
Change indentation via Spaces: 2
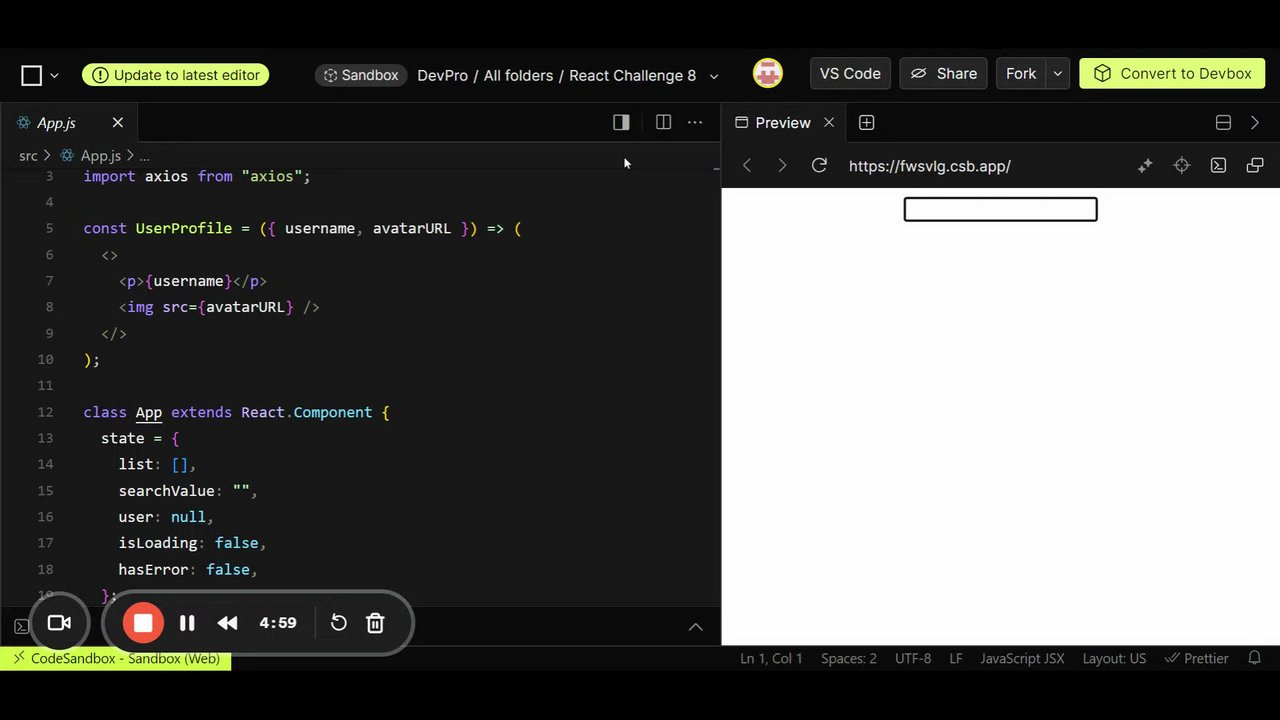coord(849,658)
